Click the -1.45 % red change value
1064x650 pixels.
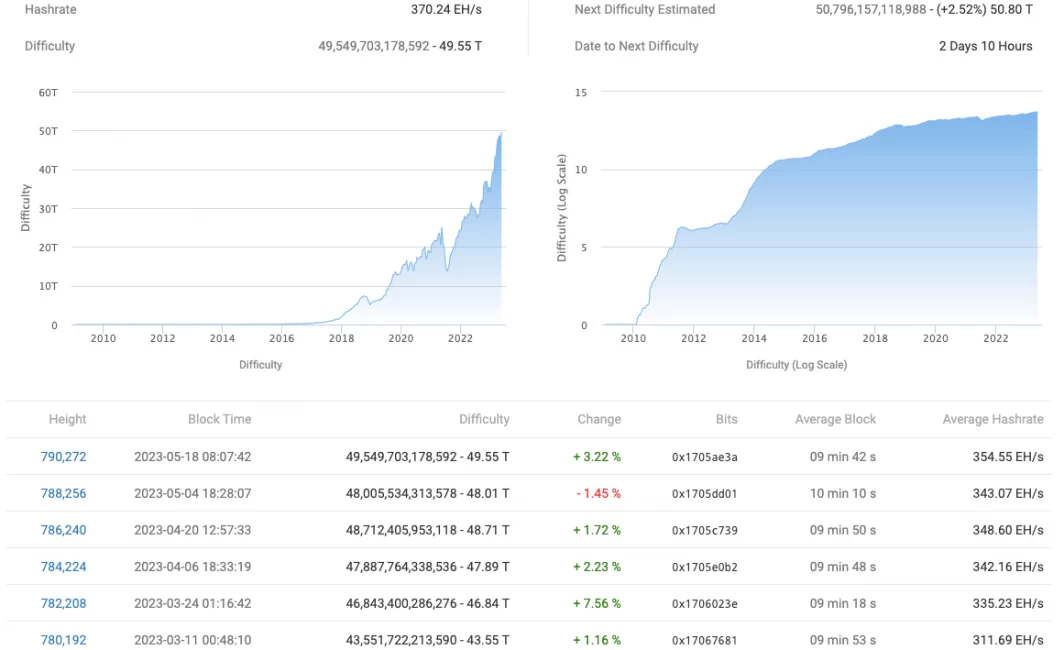click(x=597, y=494)
